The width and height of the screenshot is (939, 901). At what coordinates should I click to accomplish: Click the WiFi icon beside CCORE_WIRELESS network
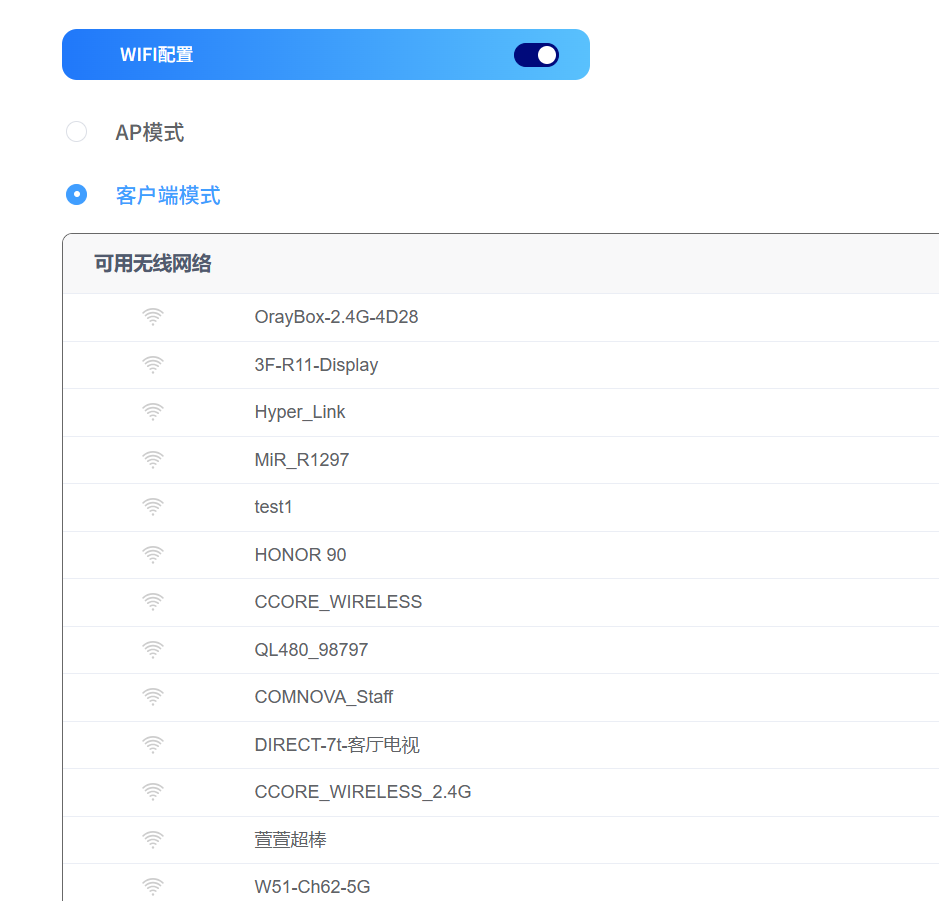click(x=153, y=602)
